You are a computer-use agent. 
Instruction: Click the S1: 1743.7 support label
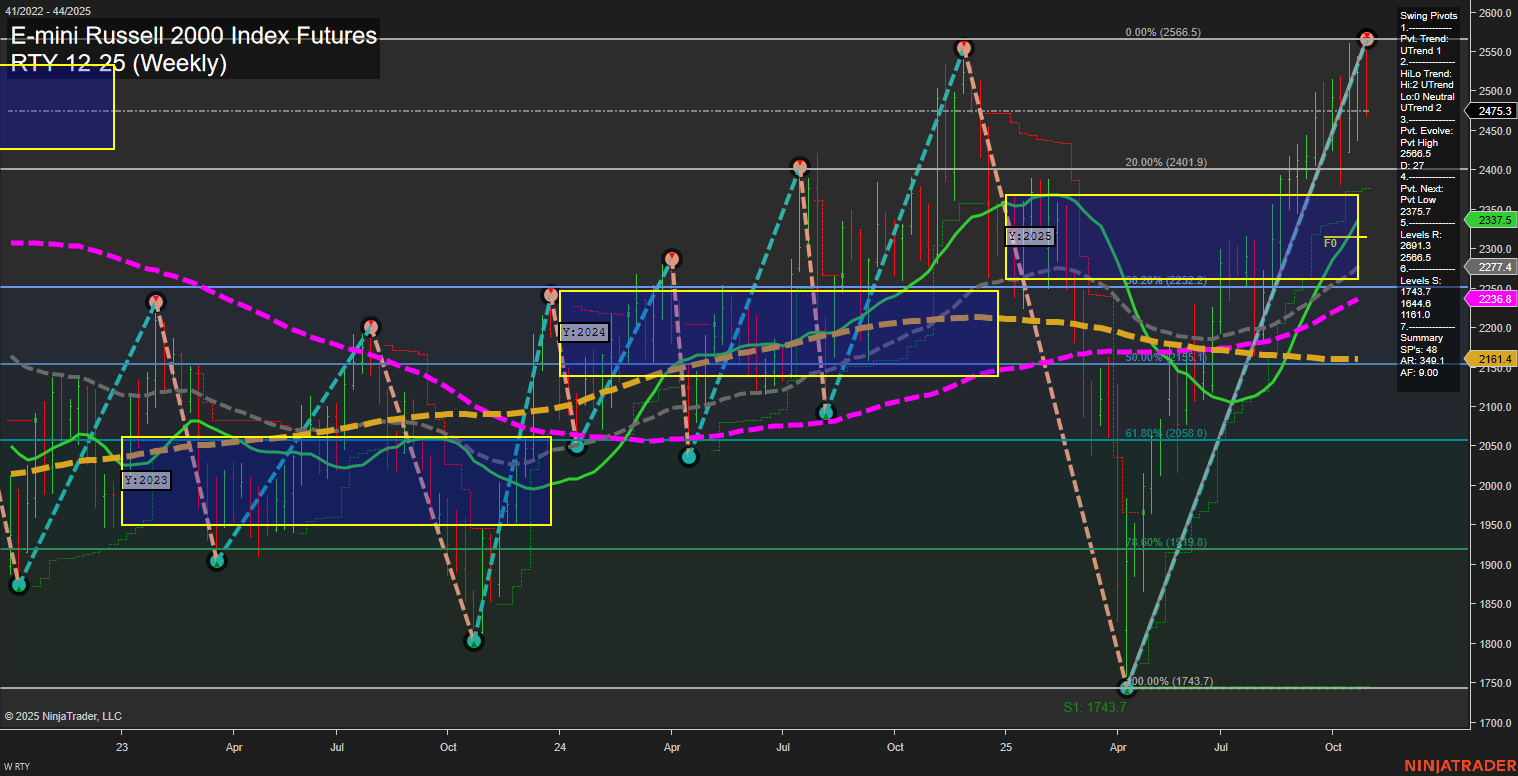point(1095,706)
